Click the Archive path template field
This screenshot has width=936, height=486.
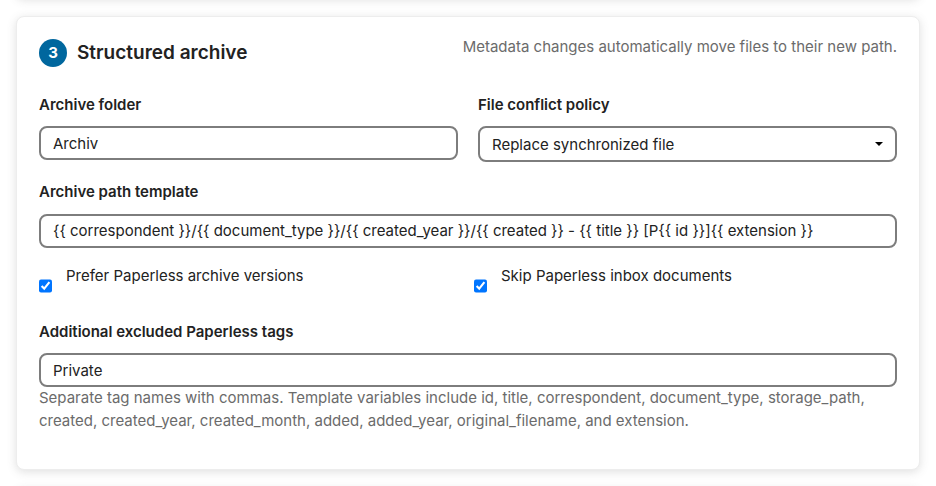468,231
